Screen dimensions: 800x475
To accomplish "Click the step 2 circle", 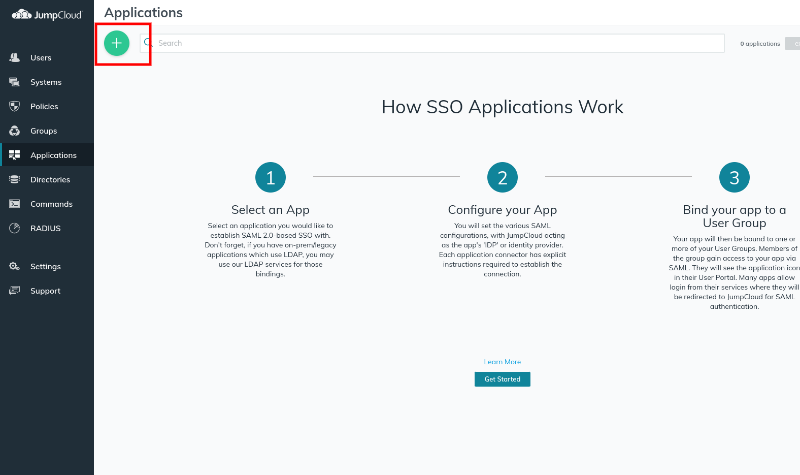I will 502,178.
